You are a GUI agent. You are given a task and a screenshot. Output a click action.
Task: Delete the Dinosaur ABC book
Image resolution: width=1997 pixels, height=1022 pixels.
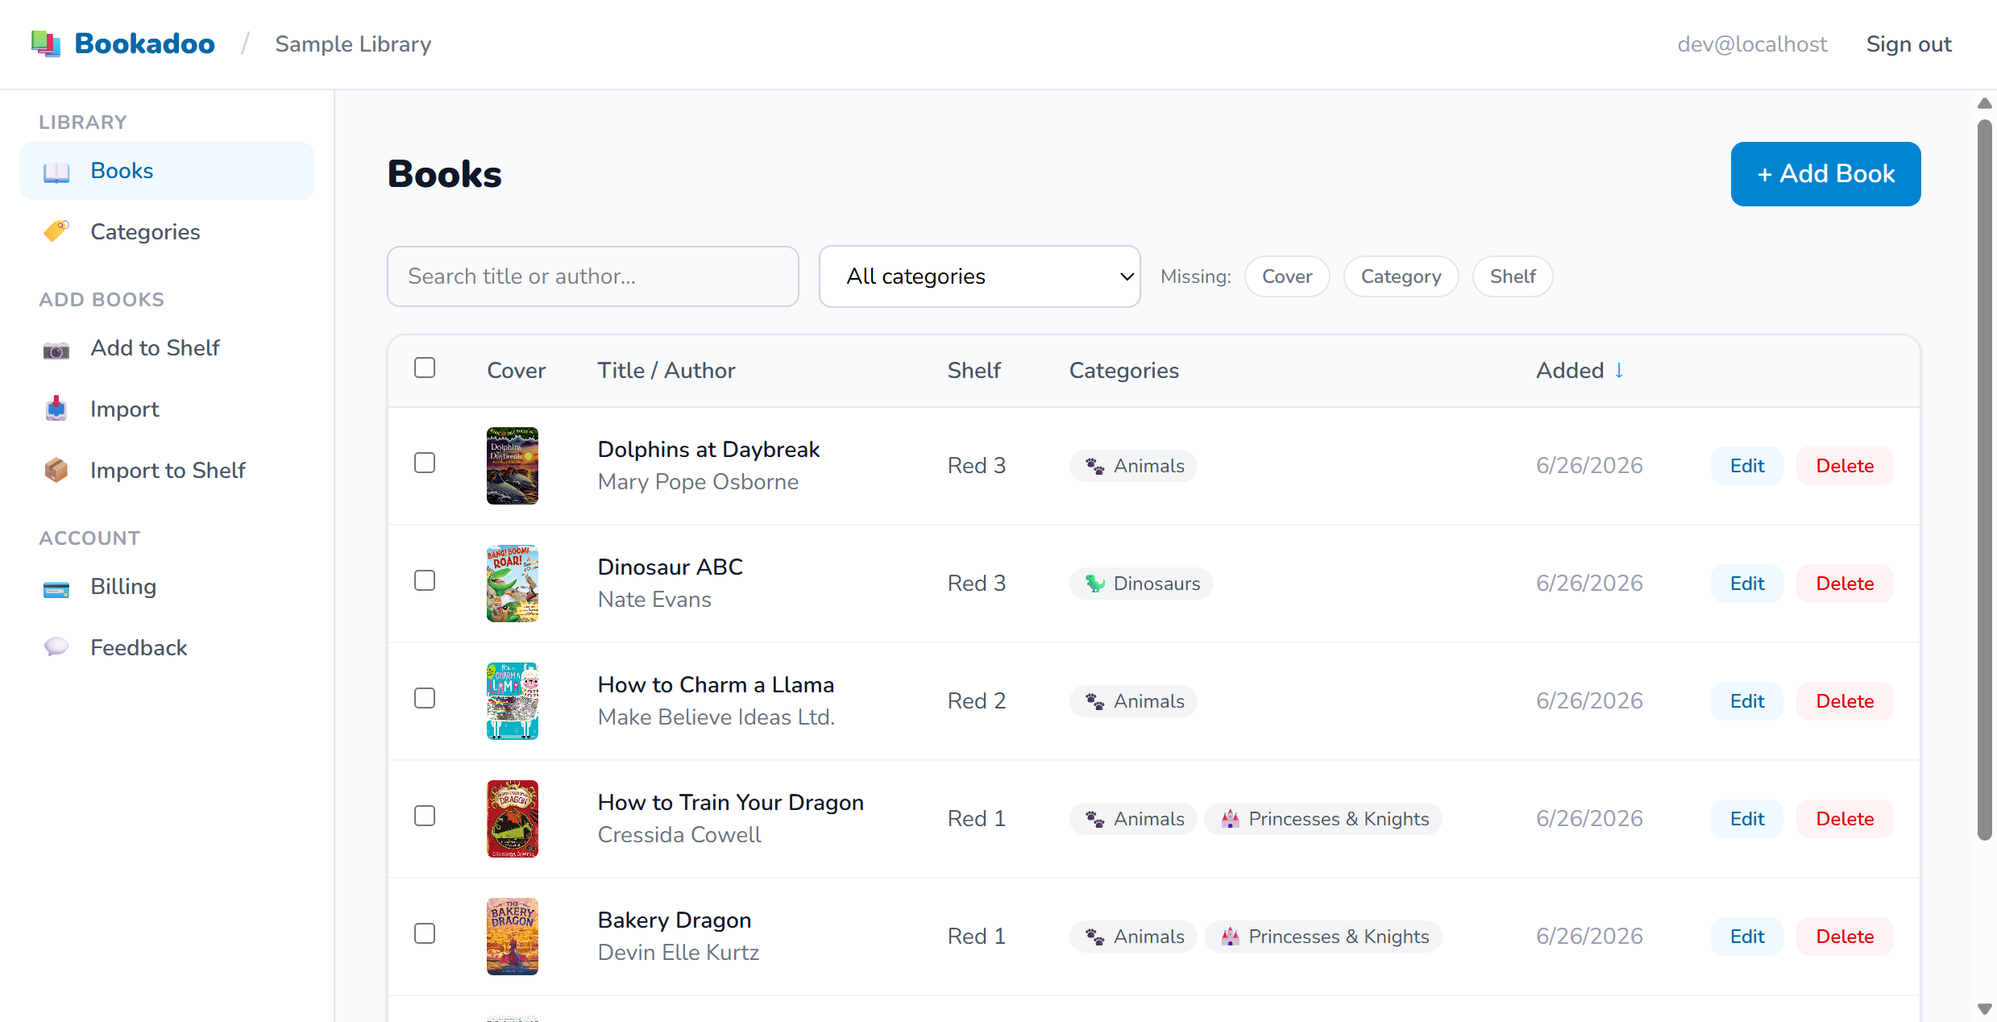pyautogui.click(x=1845, y=584)
